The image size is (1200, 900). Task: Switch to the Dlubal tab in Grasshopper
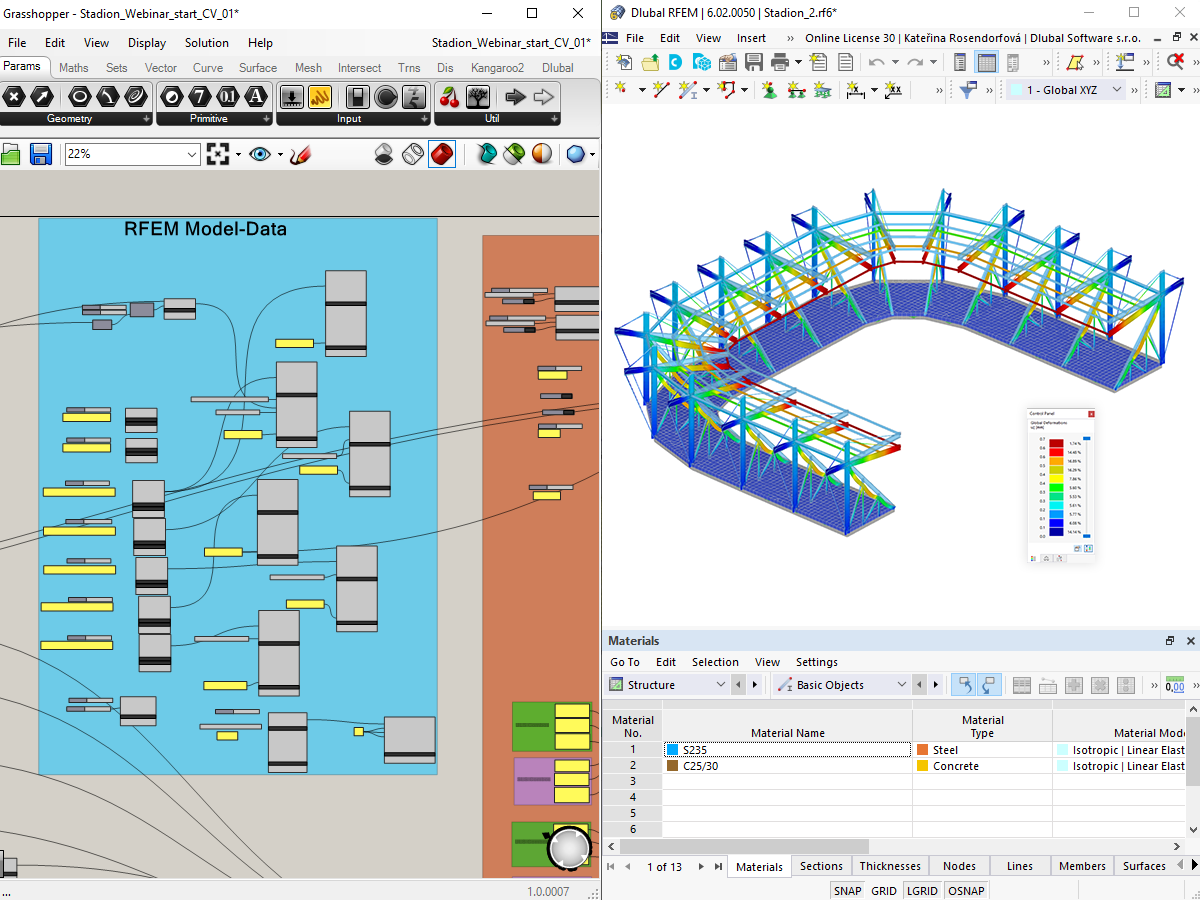pyautogui.click(x=558, y=68)
